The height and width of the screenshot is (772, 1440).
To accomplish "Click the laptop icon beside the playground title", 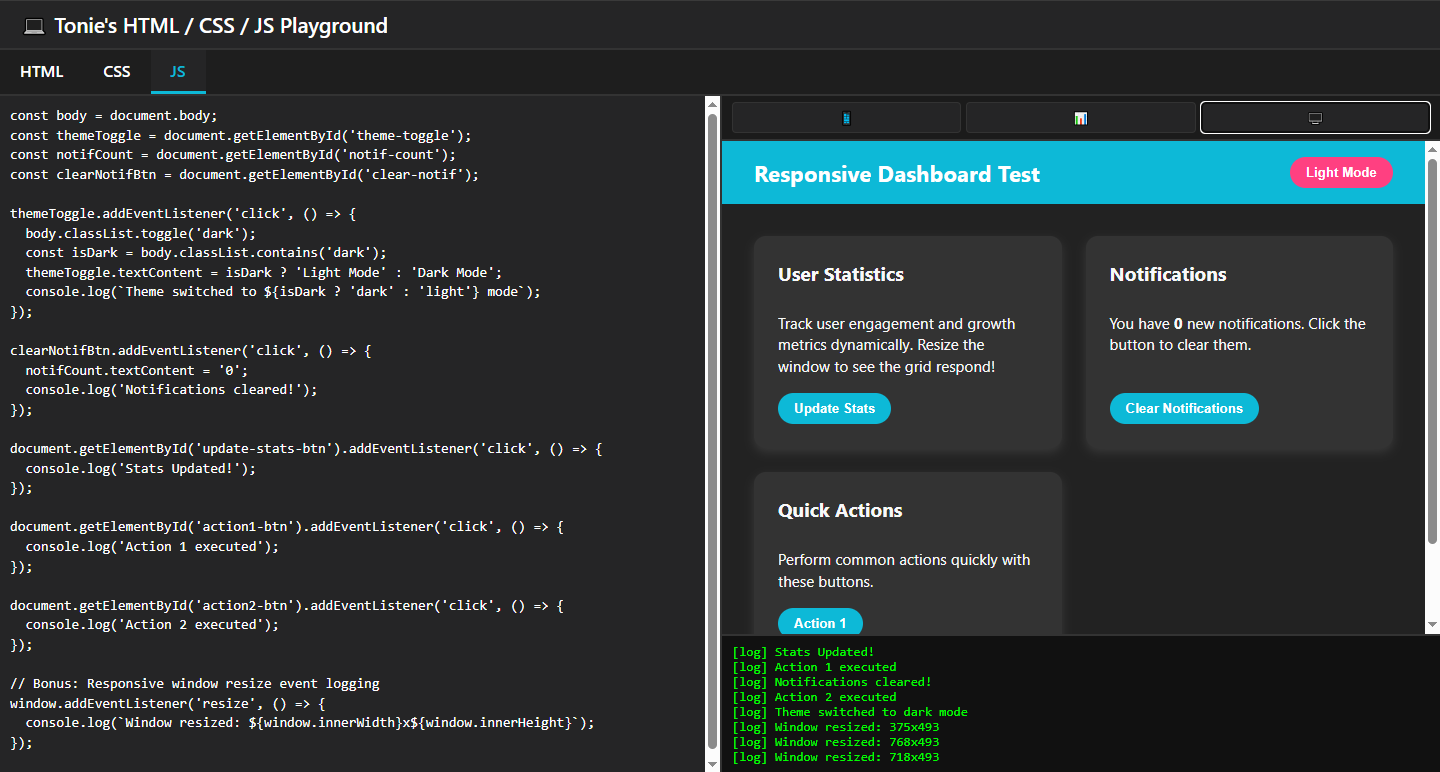I will coord(34,26).
